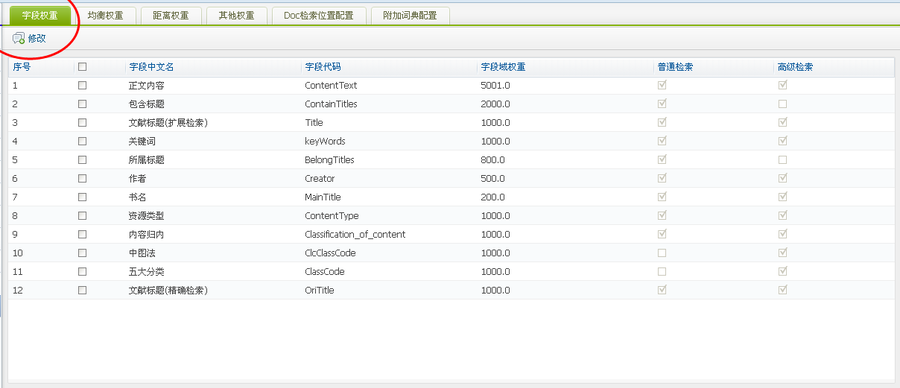Switch to the 均衡权重 tab
The image size is (900, 388).
(x=105, y=15)
